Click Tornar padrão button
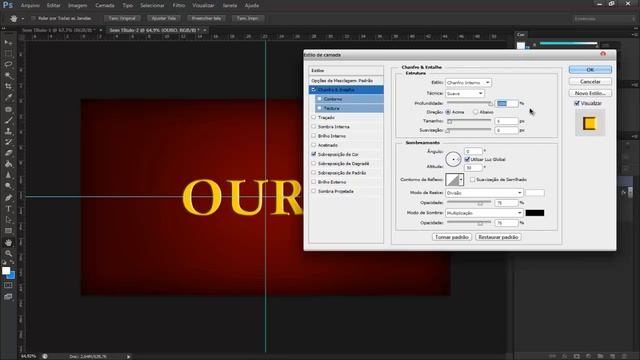Image resolution: width=640 pixels, height=360 pixels. click(x=452, y=237)
